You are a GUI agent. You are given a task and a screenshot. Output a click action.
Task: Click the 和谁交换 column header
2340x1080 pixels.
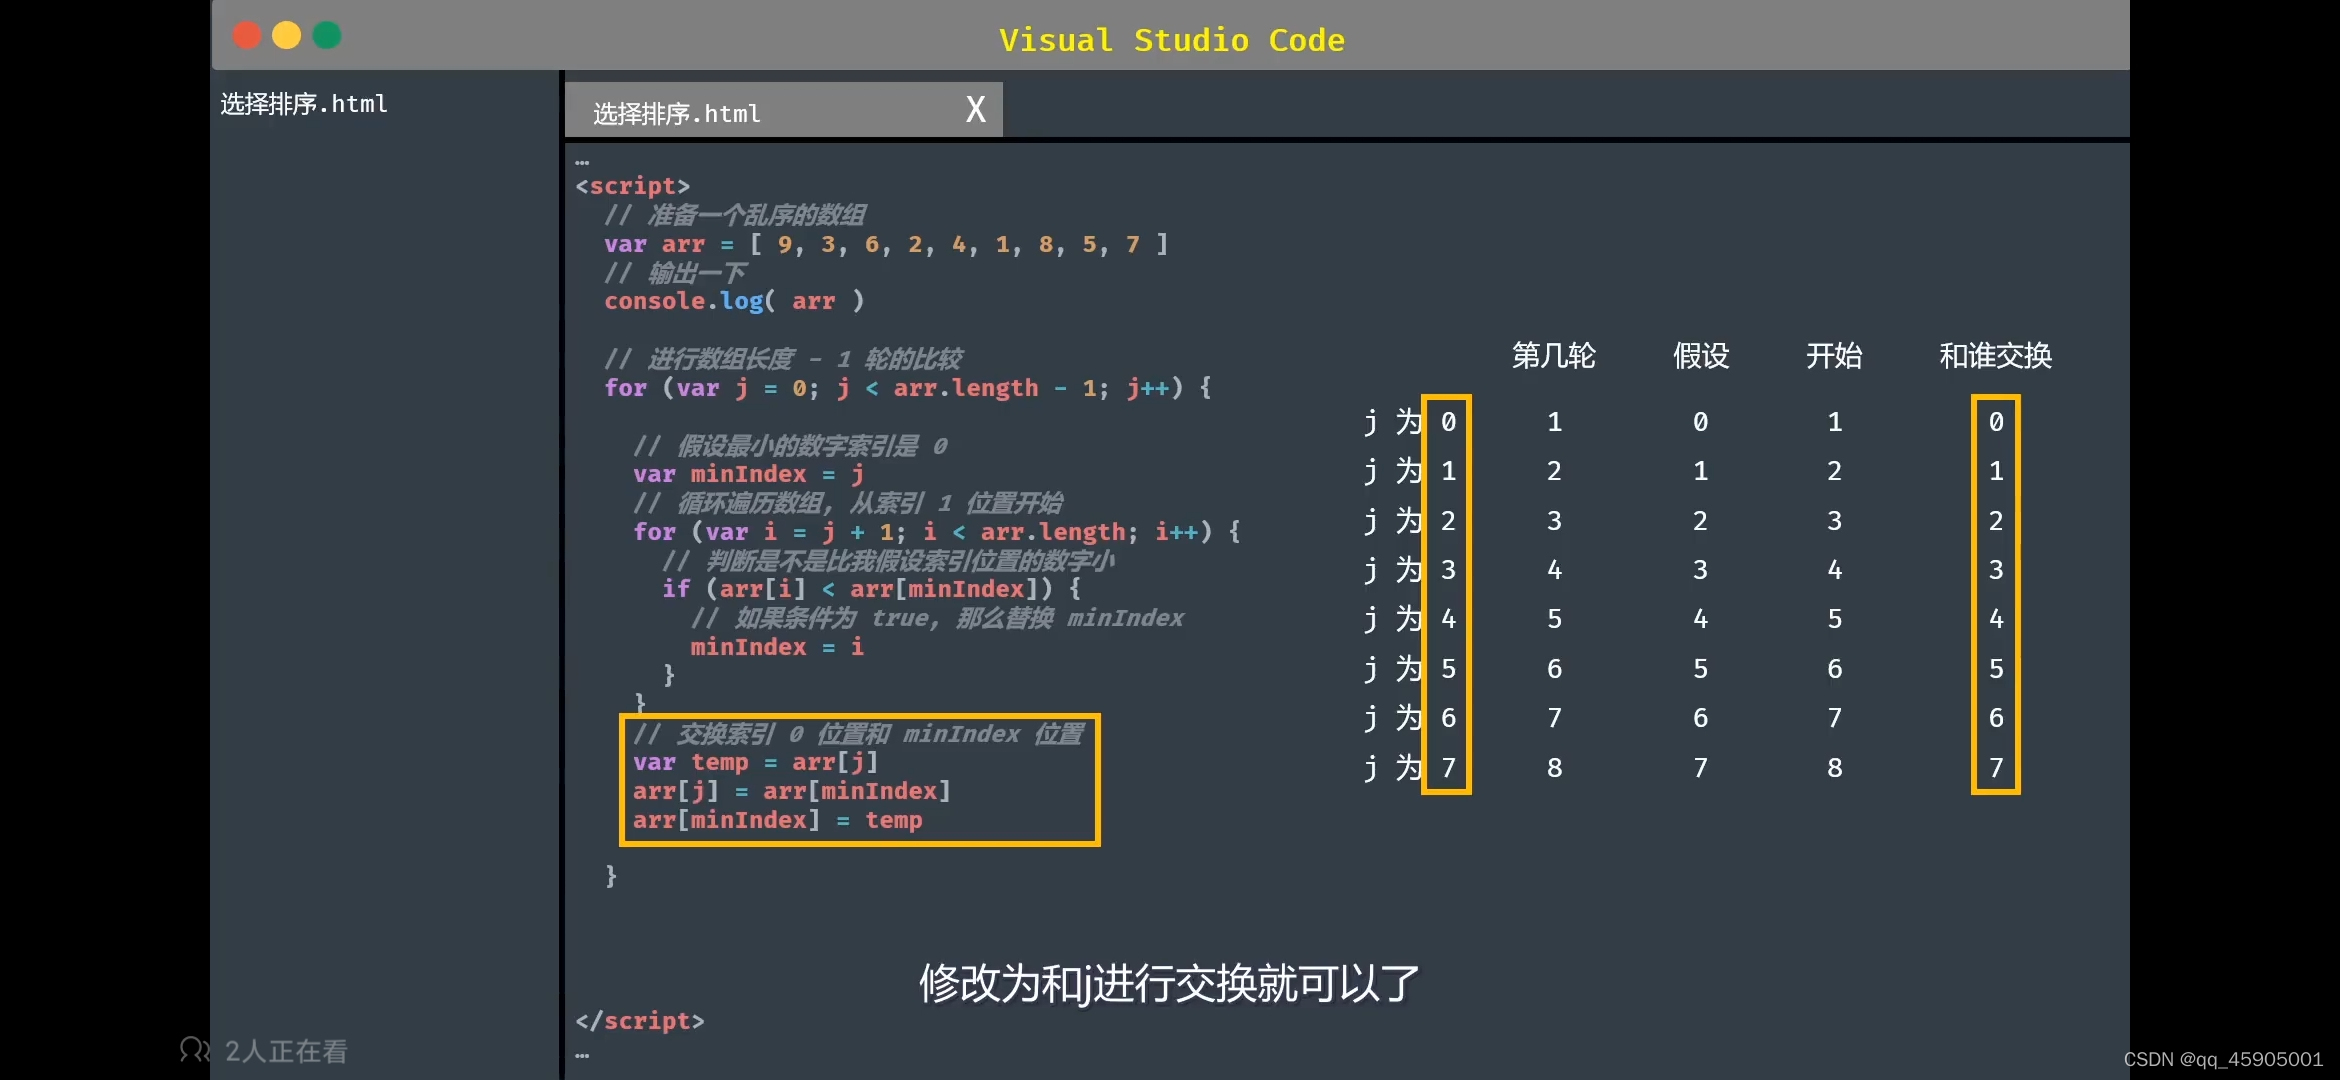click(1995, 356)
